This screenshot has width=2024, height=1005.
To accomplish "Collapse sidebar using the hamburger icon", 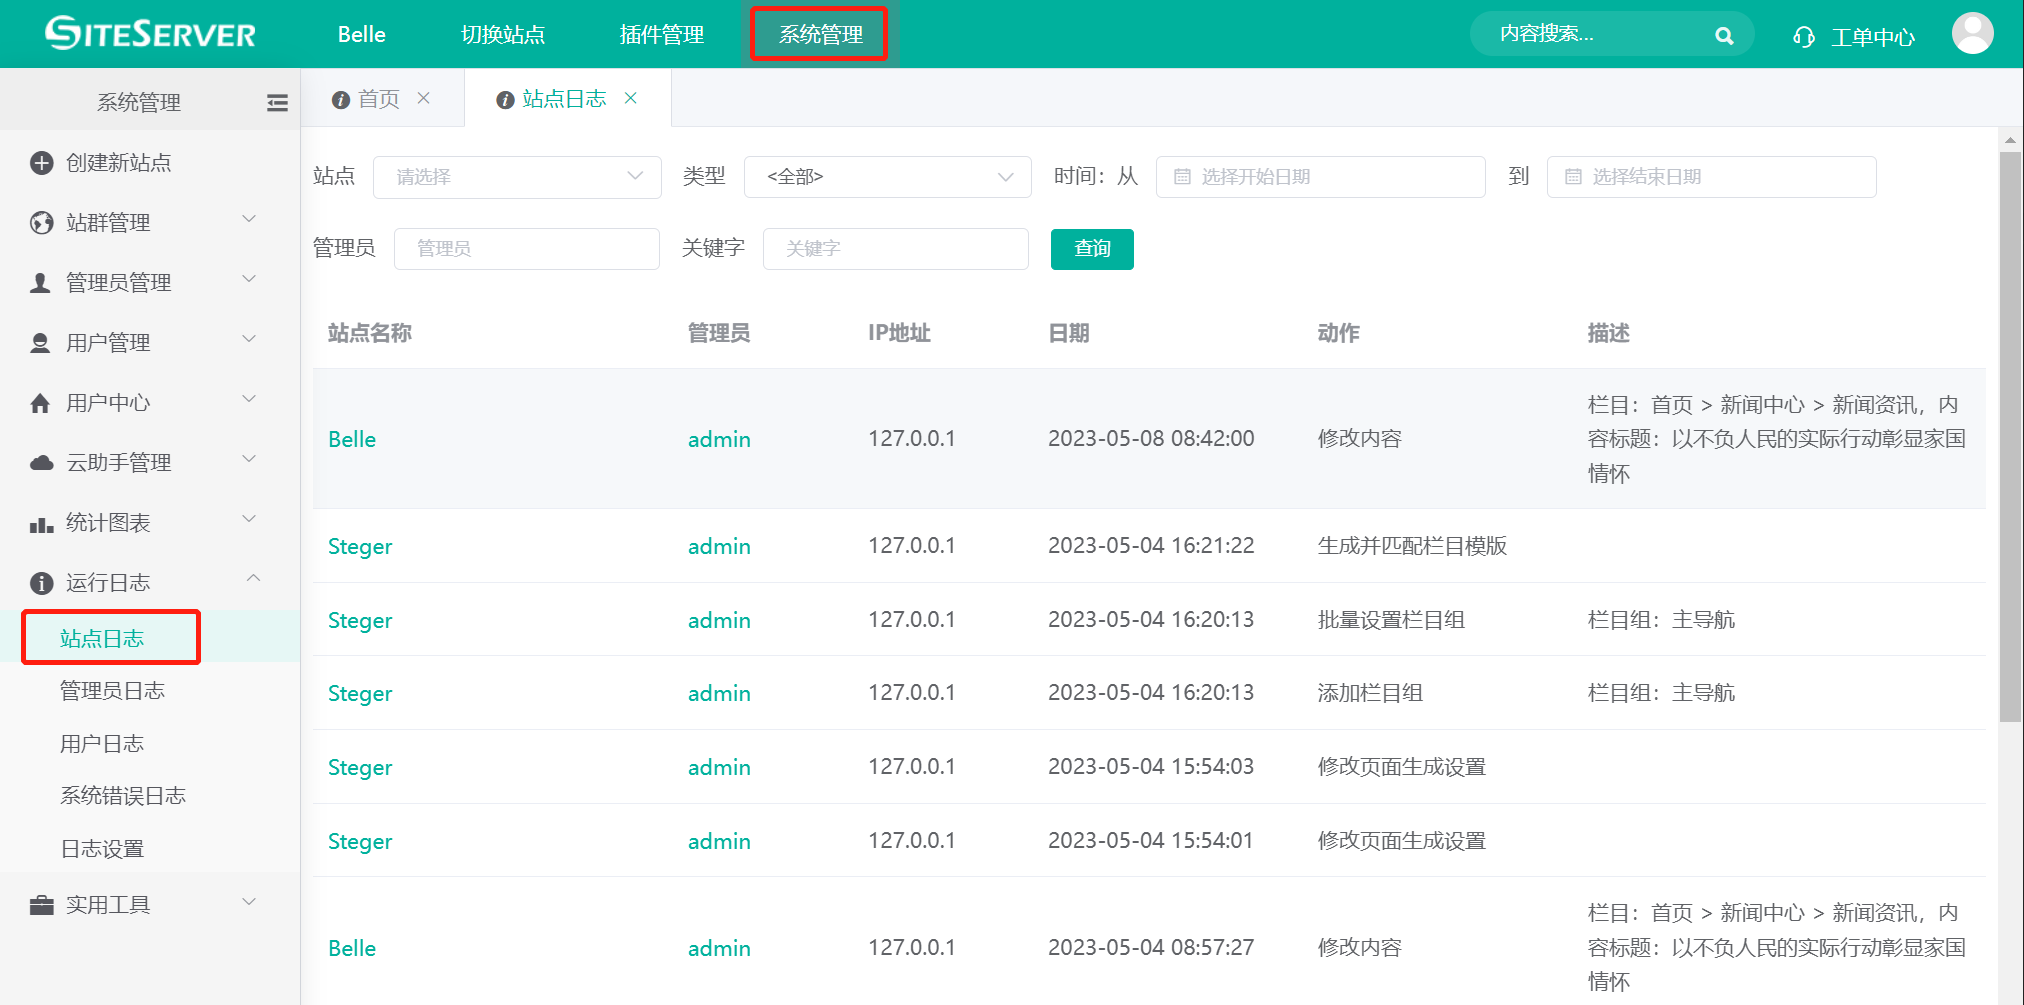I will (277, 103).
